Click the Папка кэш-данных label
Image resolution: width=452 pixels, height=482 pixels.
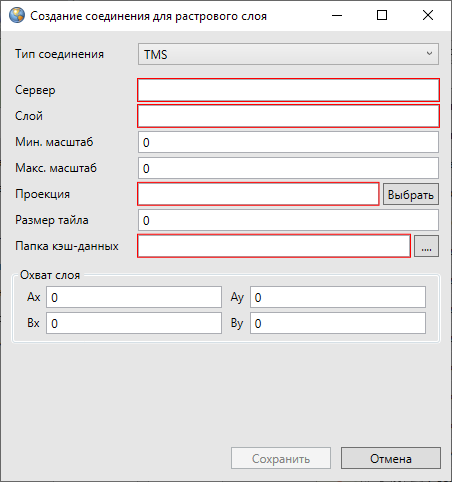[x=67, y=246]
